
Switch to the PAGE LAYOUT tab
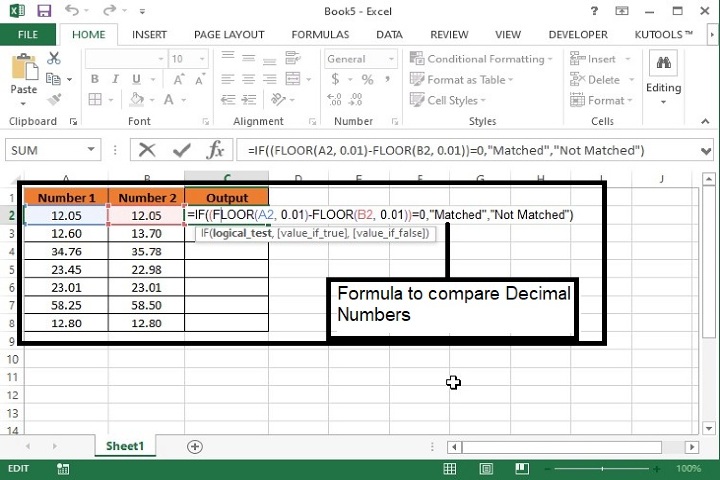pyautogui.click(x=229, y=34)
